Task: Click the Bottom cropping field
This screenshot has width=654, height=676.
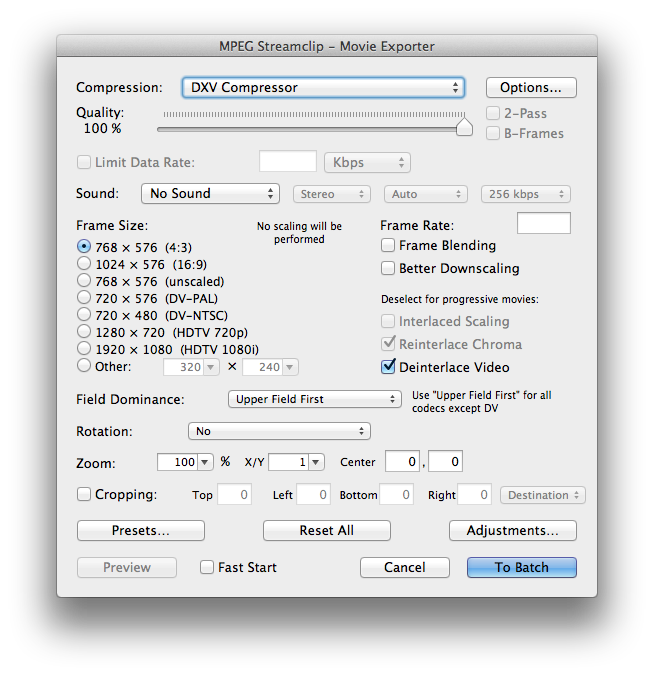Action: [x=397, y=494]
